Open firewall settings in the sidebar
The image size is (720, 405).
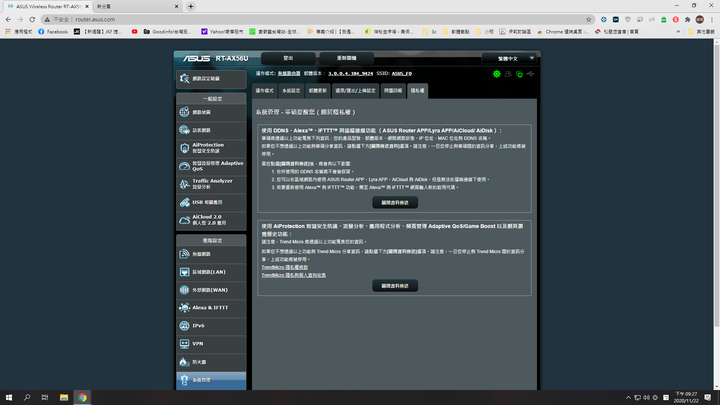[x=211, y=362]
